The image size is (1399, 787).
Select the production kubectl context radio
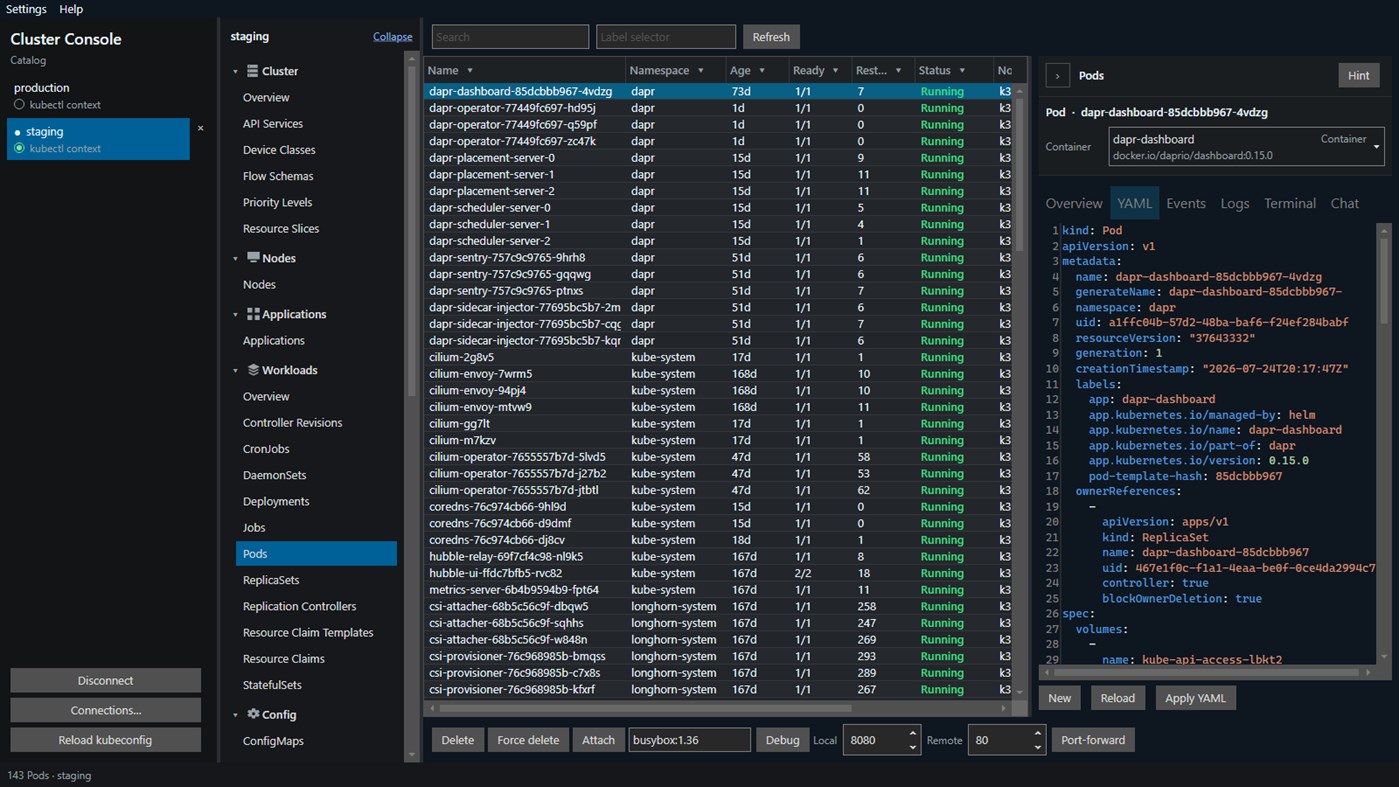click(19, 105)
